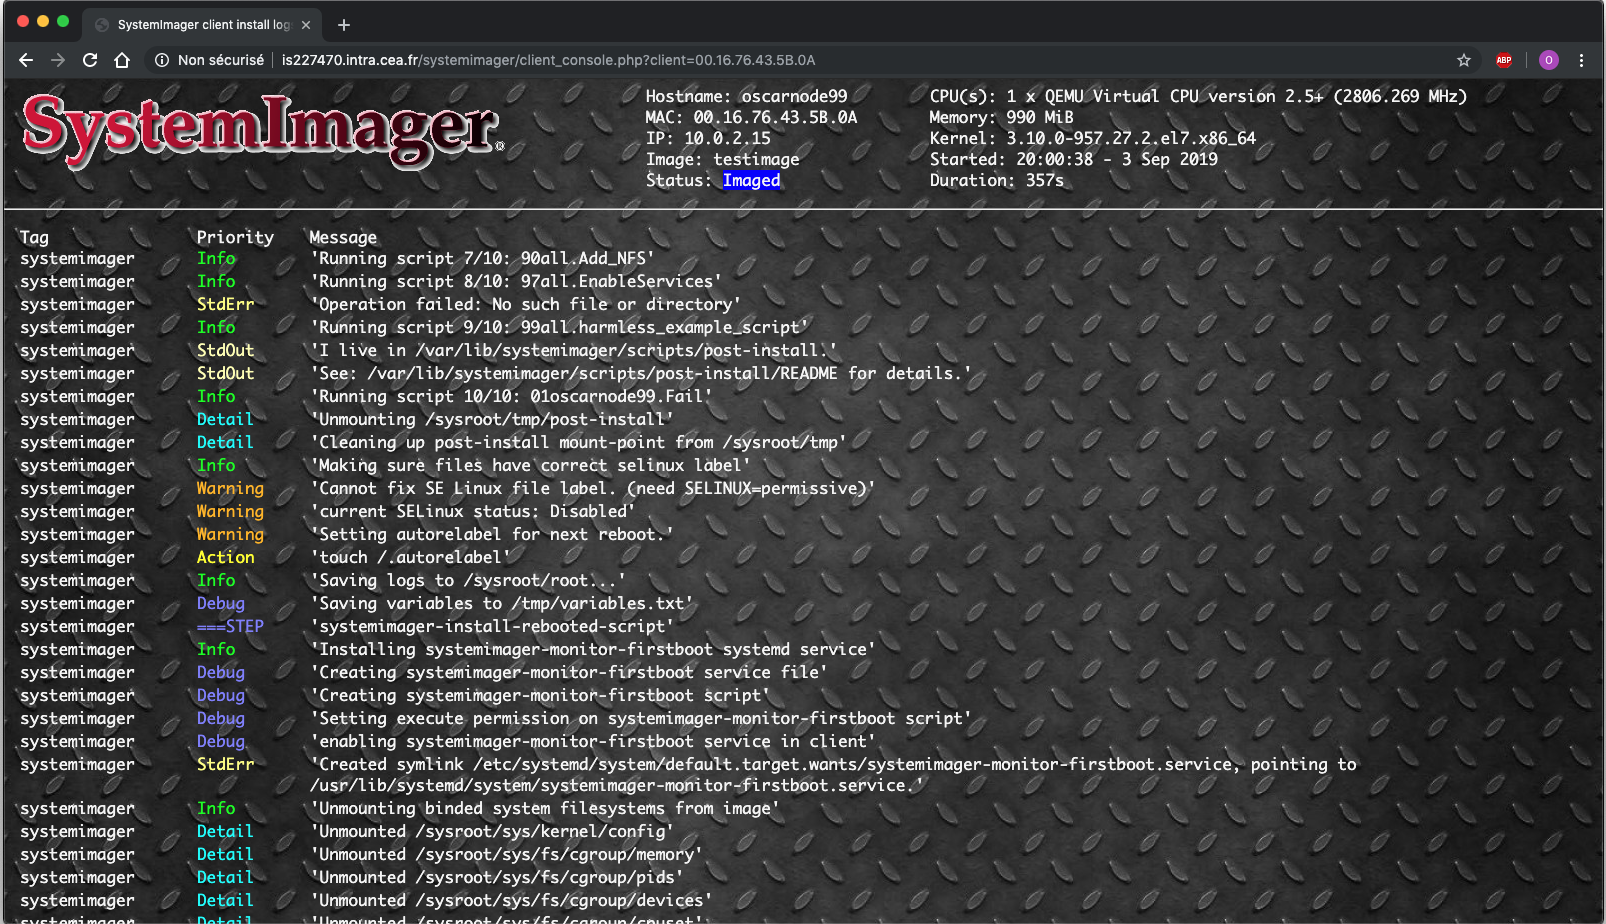
Task: Reload the SystemImager console page
Action: pos(90,60)
